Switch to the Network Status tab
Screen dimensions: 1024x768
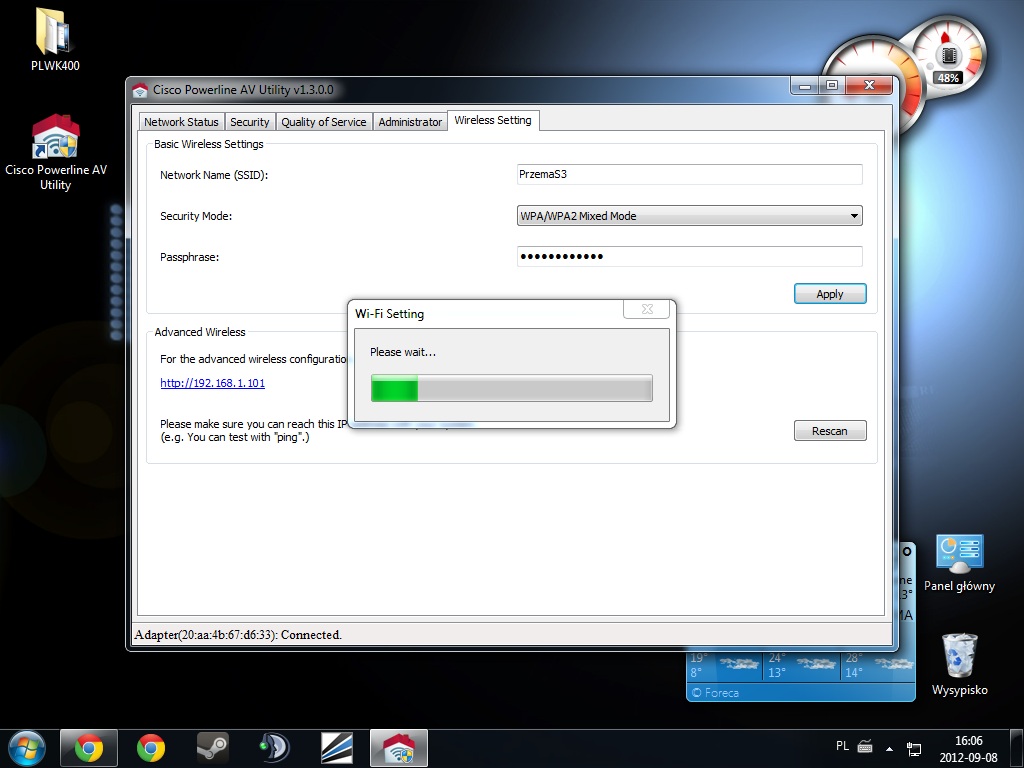pos(181,121)
